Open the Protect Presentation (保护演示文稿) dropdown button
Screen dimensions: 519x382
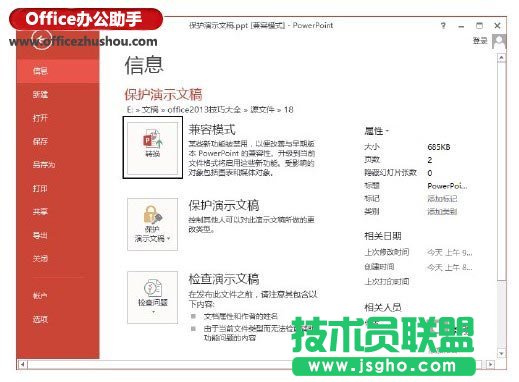153,224
